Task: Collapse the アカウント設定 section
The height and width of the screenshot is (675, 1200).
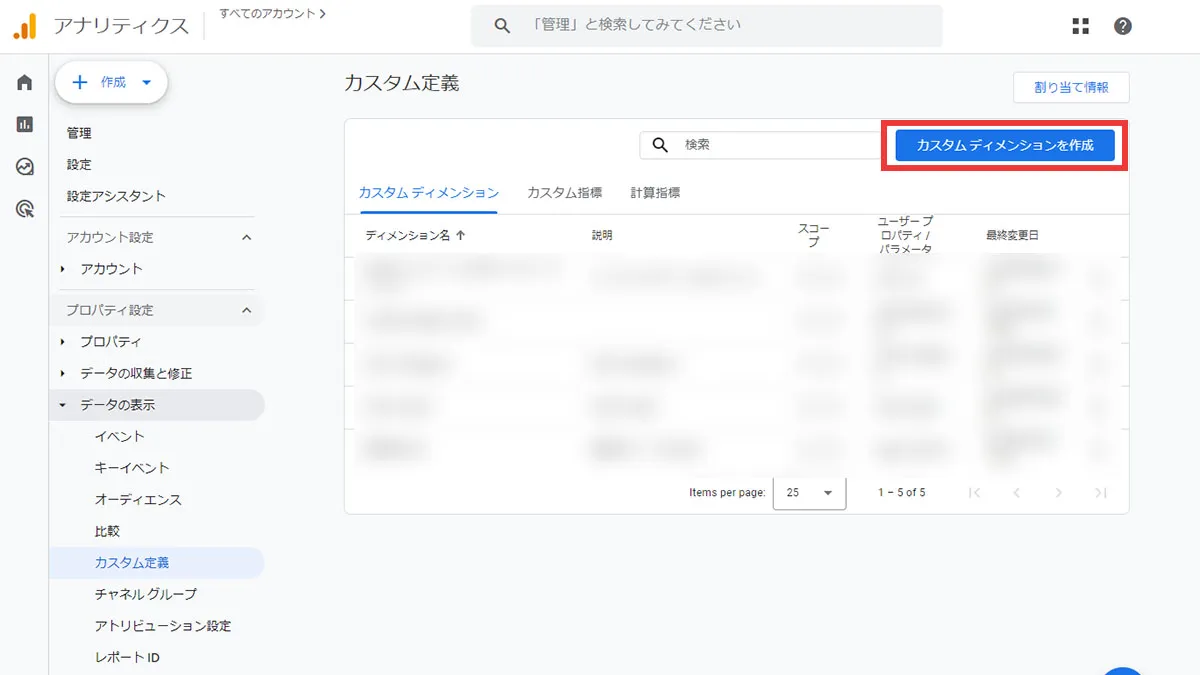Action: tap(247, 238)
